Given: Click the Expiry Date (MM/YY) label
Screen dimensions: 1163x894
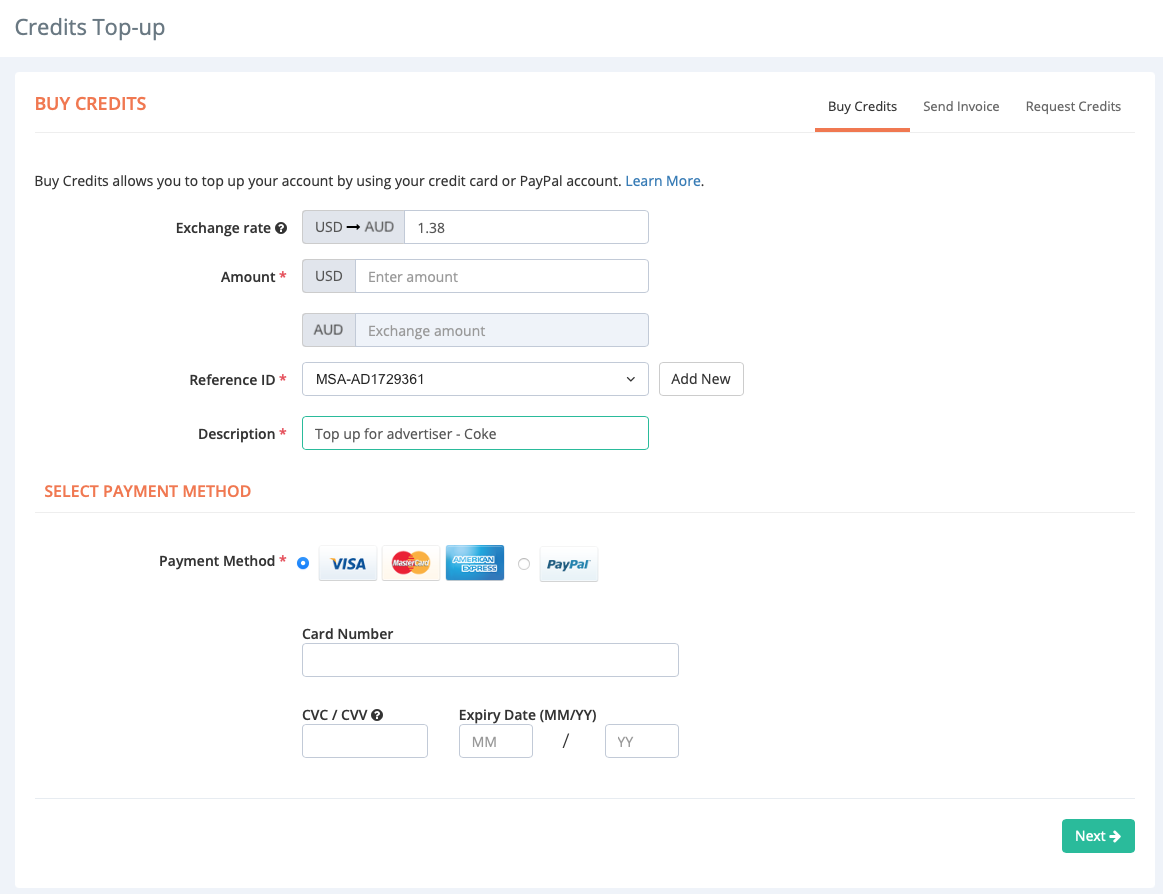Looking at the screenshot, I should point(527,715).
